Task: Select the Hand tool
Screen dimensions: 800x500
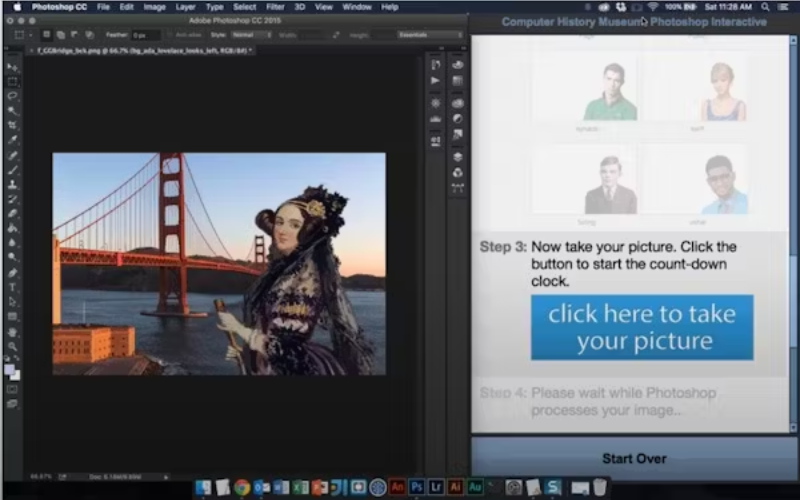Action: pos(12,331)
